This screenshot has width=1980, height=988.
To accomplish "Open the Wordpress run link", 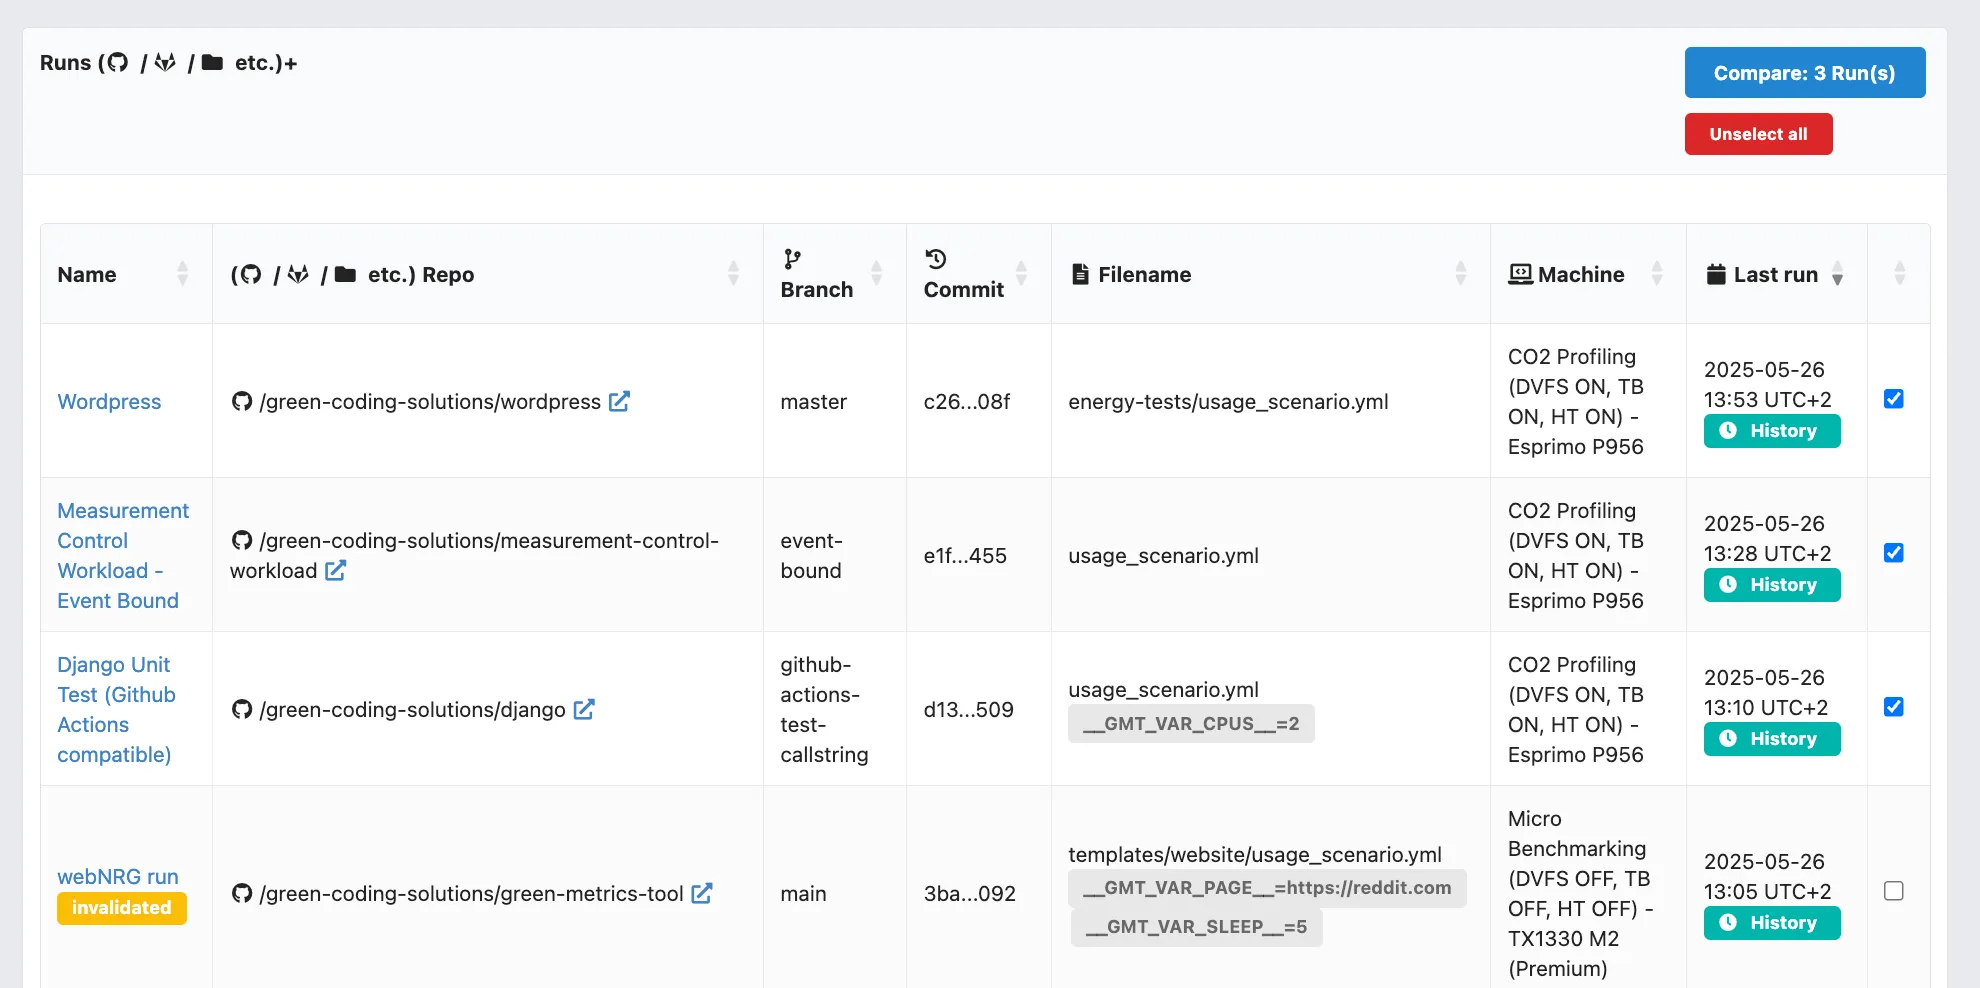I will [109, 401].
